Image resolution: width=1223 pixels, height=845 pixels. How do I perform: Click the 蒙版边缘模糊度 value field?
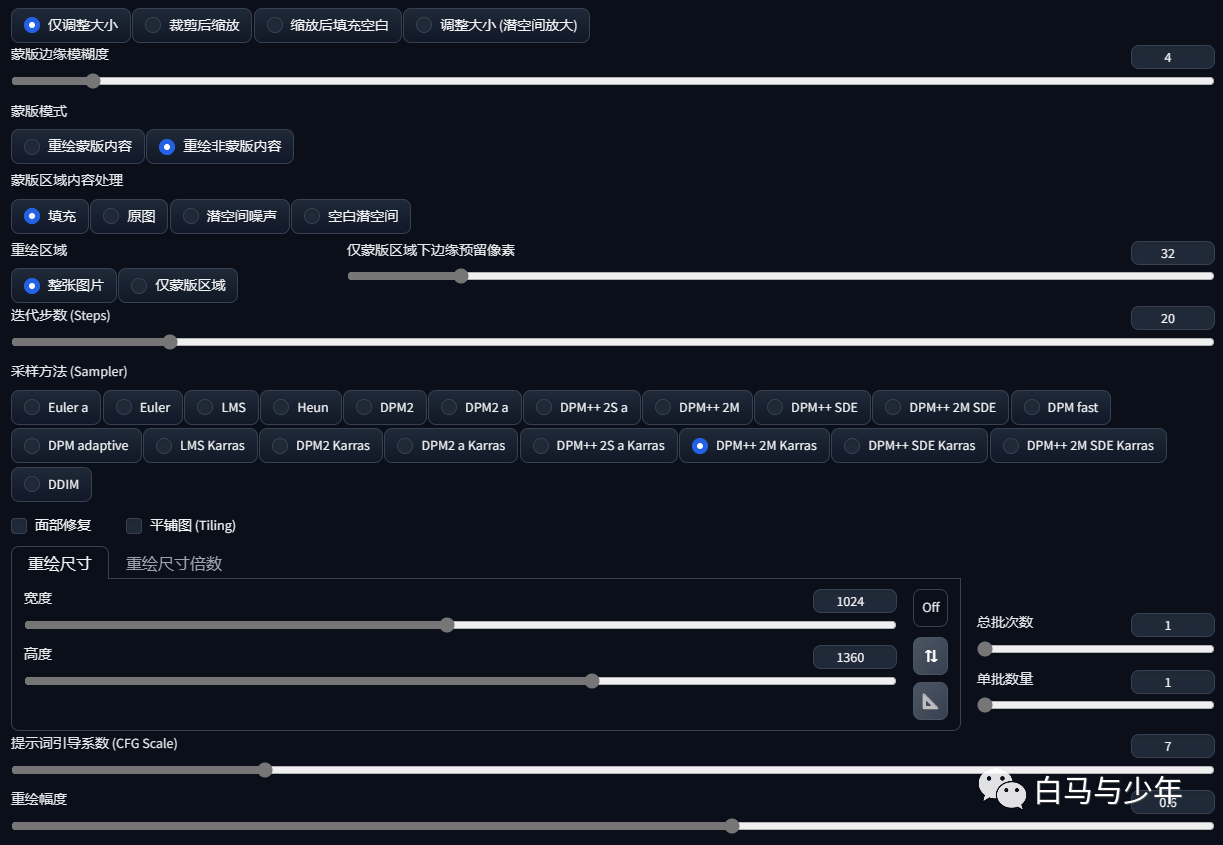pos(1172,57)
